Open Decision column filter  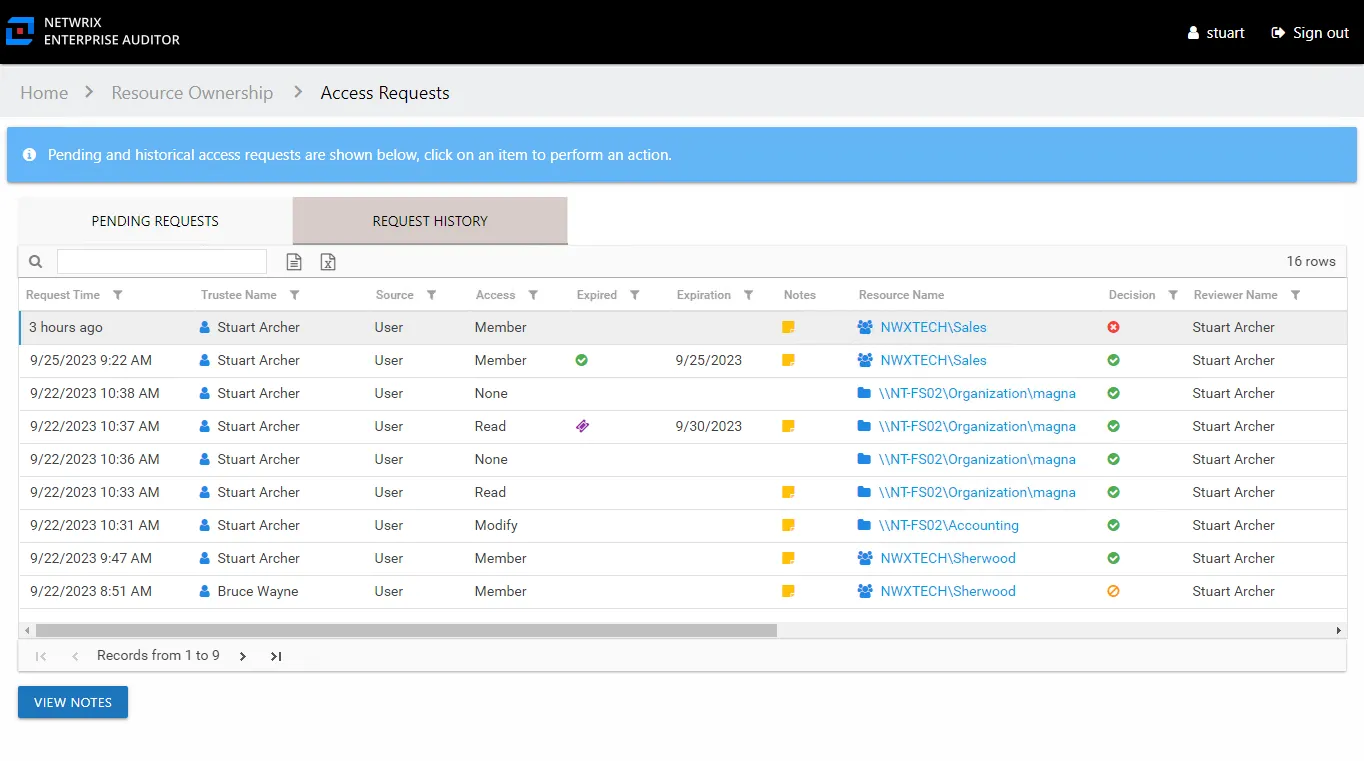click(1173, 295)
